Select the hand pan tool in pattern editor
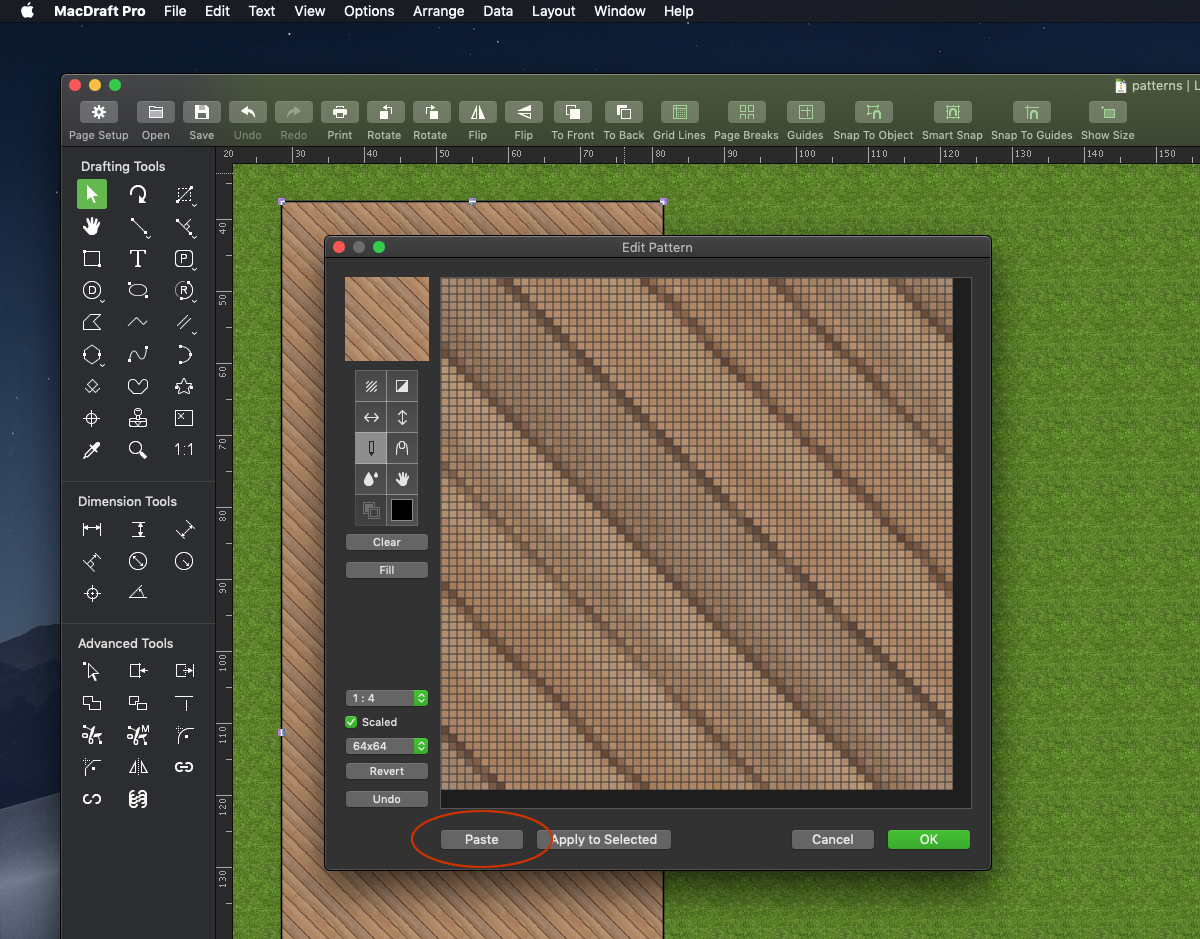The width and height of the screenshot is (1200, 939). pyautogui.click(x=402, y=479)
